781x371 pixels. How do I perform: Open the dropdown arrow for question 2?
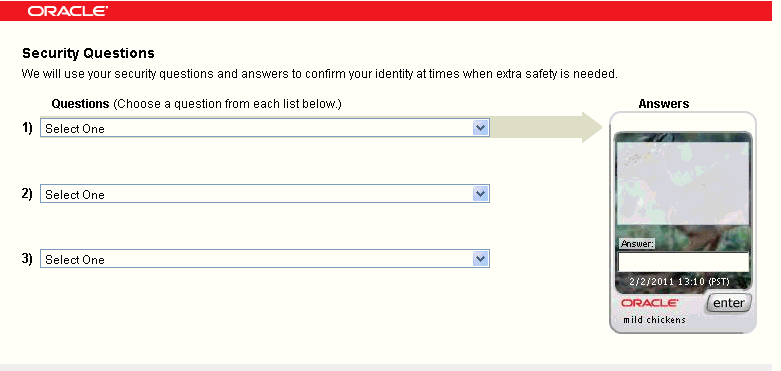point(480,194)
